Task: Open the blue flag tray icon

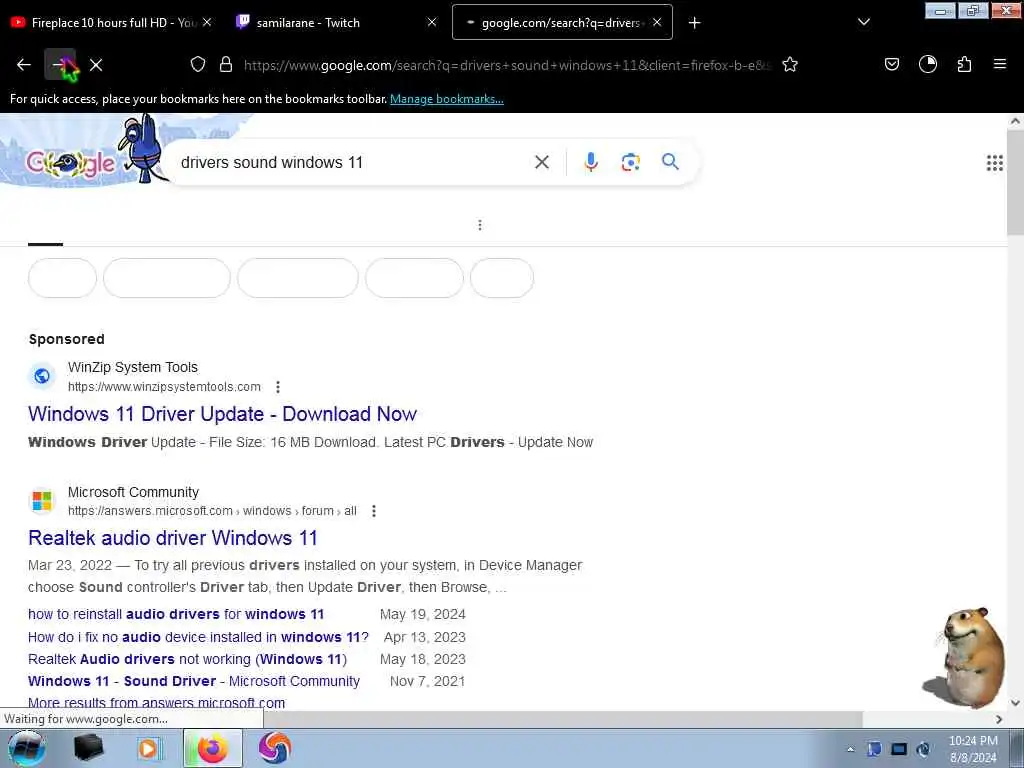Action: point(874,749)
